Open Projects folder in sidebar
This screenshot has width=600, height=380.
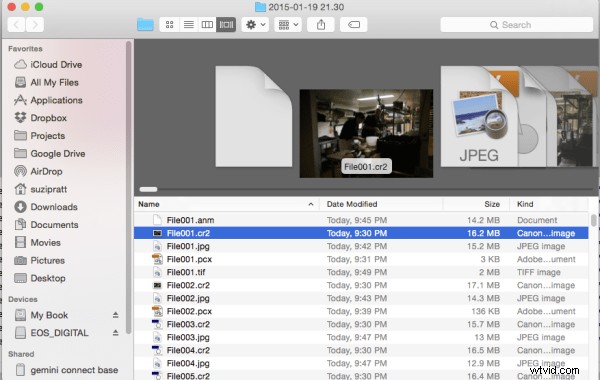coord(40,136)
